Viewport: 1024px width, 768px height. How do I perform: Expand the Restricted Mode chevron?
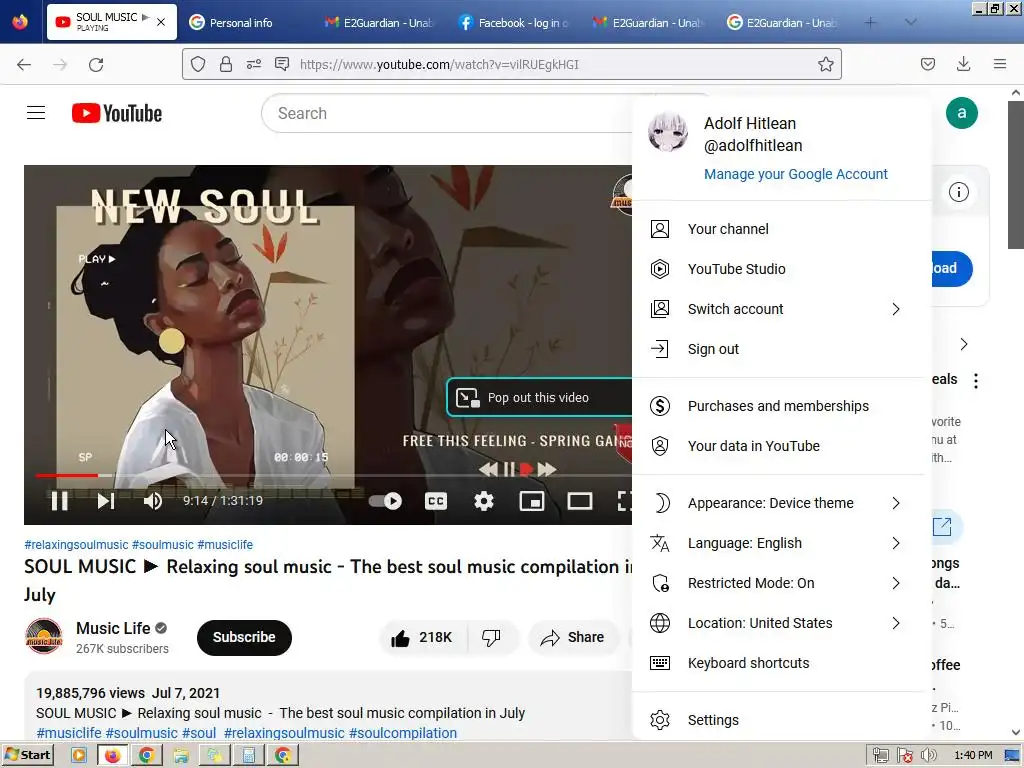896,583
